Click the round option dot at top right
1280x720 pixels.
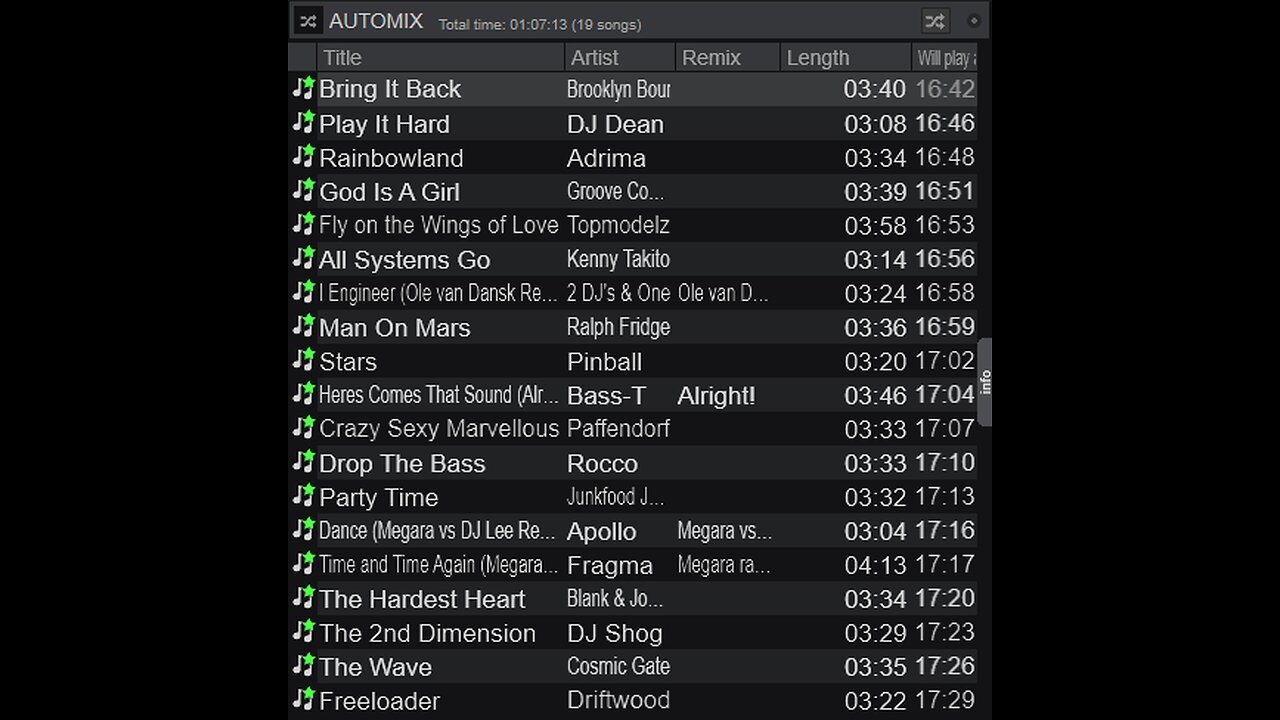[974, 21]
